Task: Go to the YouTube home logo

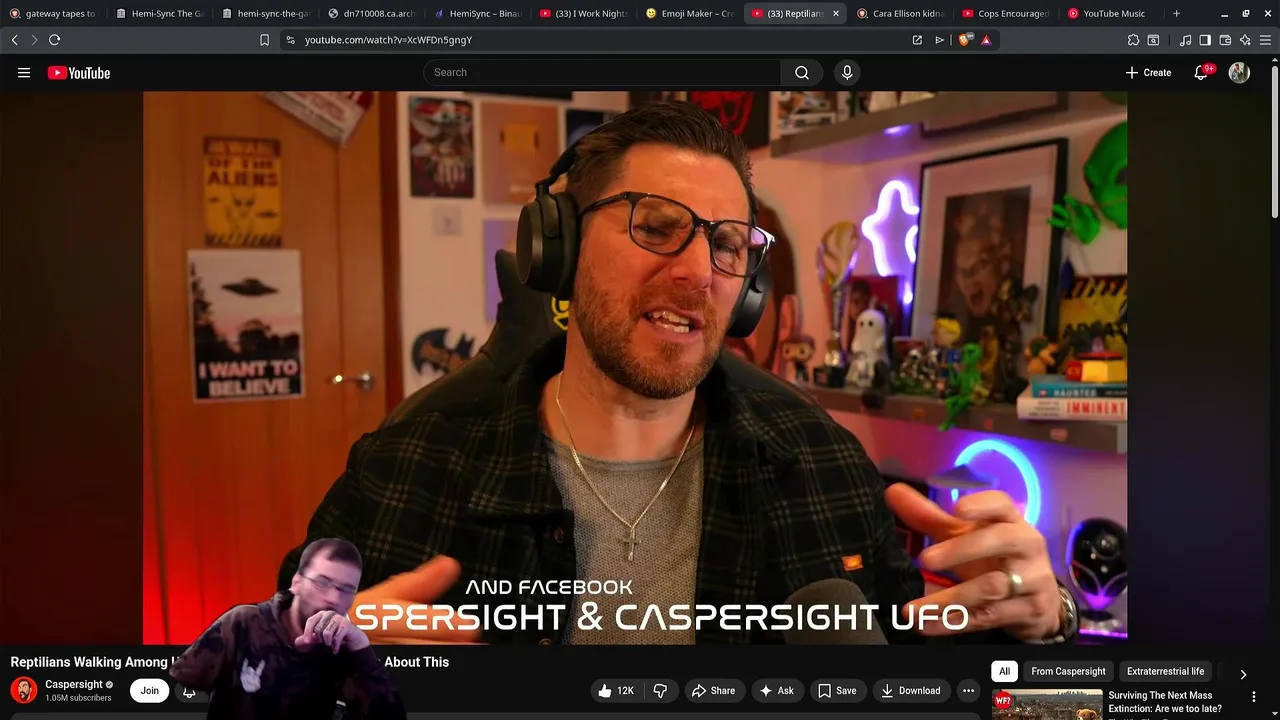Action: click(x=79, y=72)
